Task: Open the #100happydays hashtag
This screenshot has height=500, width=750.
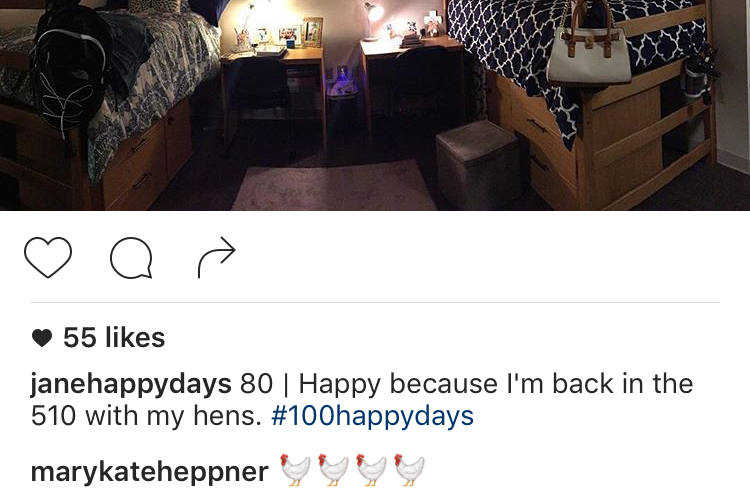Action: point(372,416)
